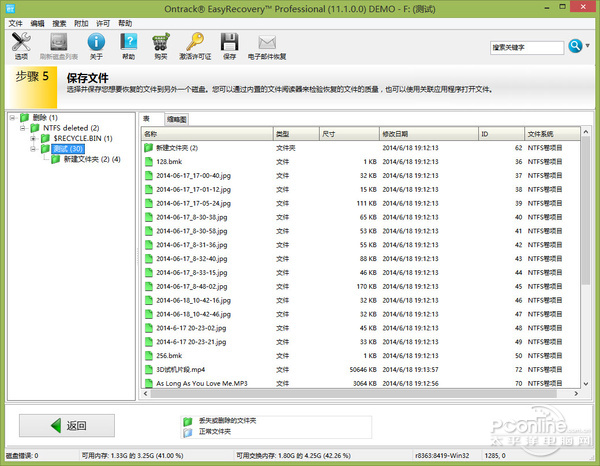Select file 2014-06-17_8-33-15.jpg
This screenshot has width=600, height=466.
(192, 272)
